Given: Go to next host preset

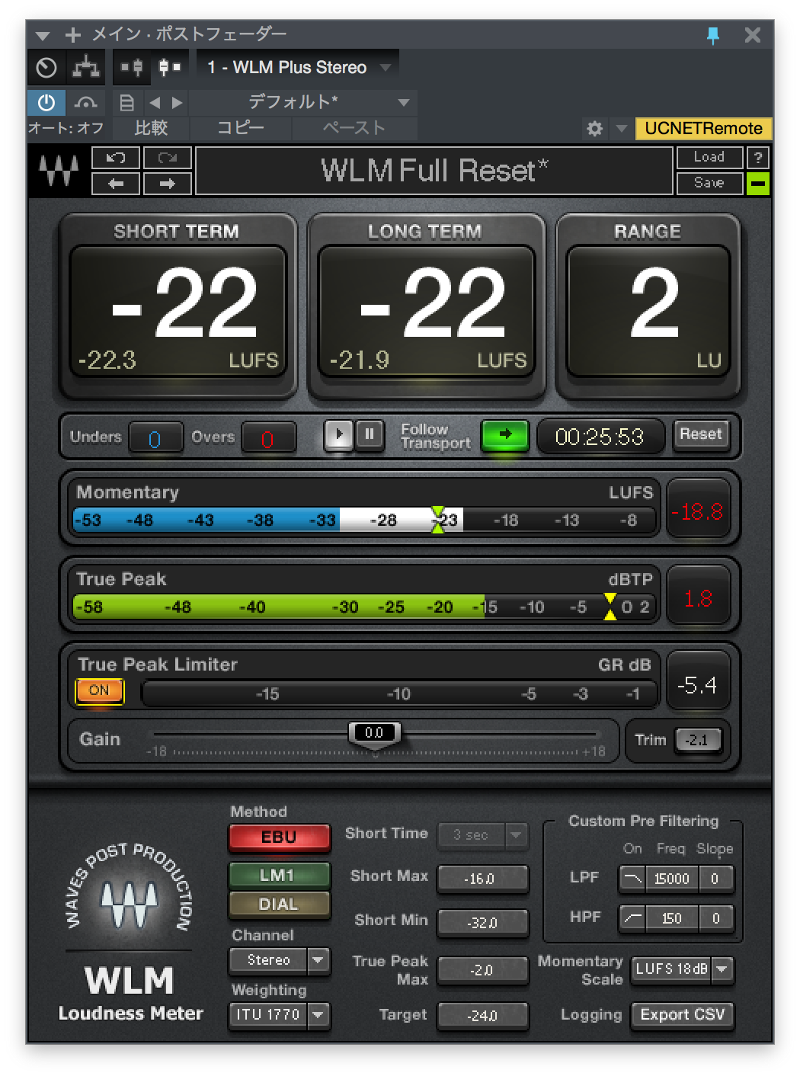Looking at the screenshot, I should pyautogui.click(x=178, y=103).
